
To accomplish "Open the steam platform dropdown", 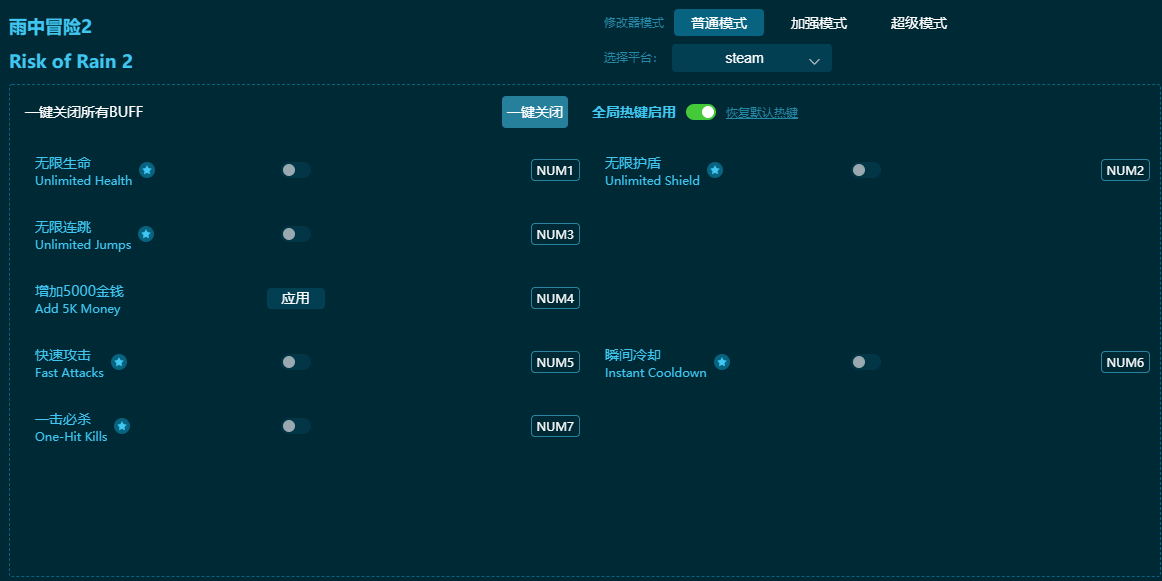I will tap(751, 58).
